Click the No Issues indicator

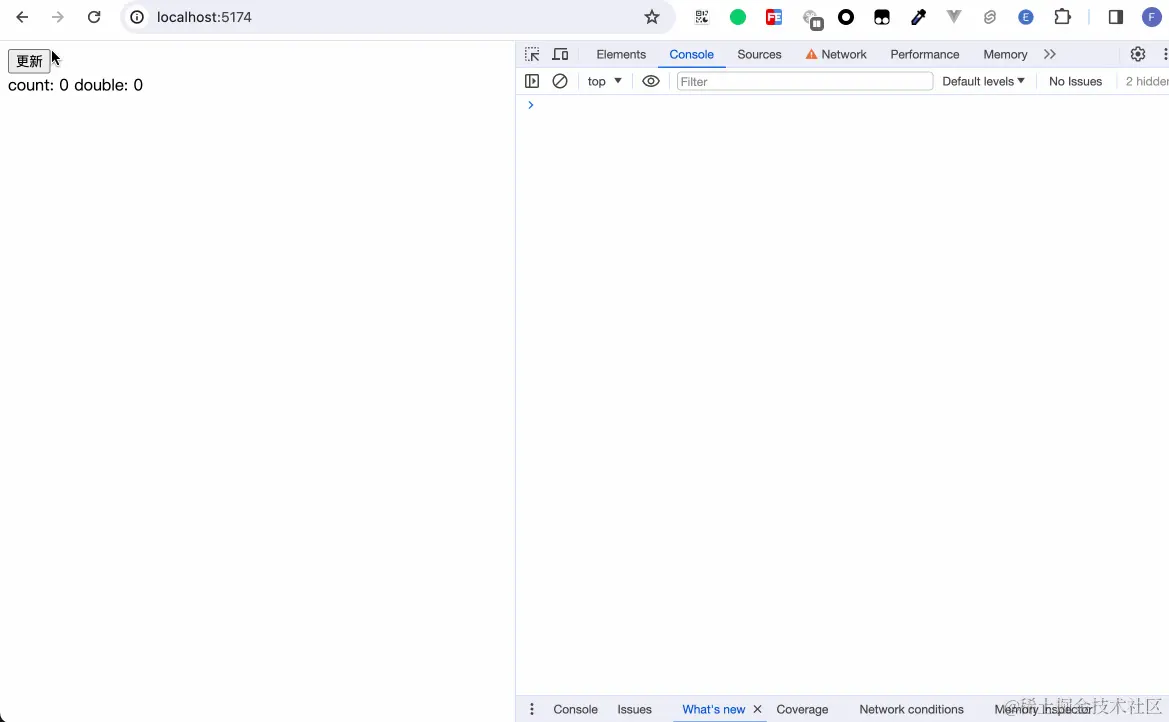click(1075, 81)
